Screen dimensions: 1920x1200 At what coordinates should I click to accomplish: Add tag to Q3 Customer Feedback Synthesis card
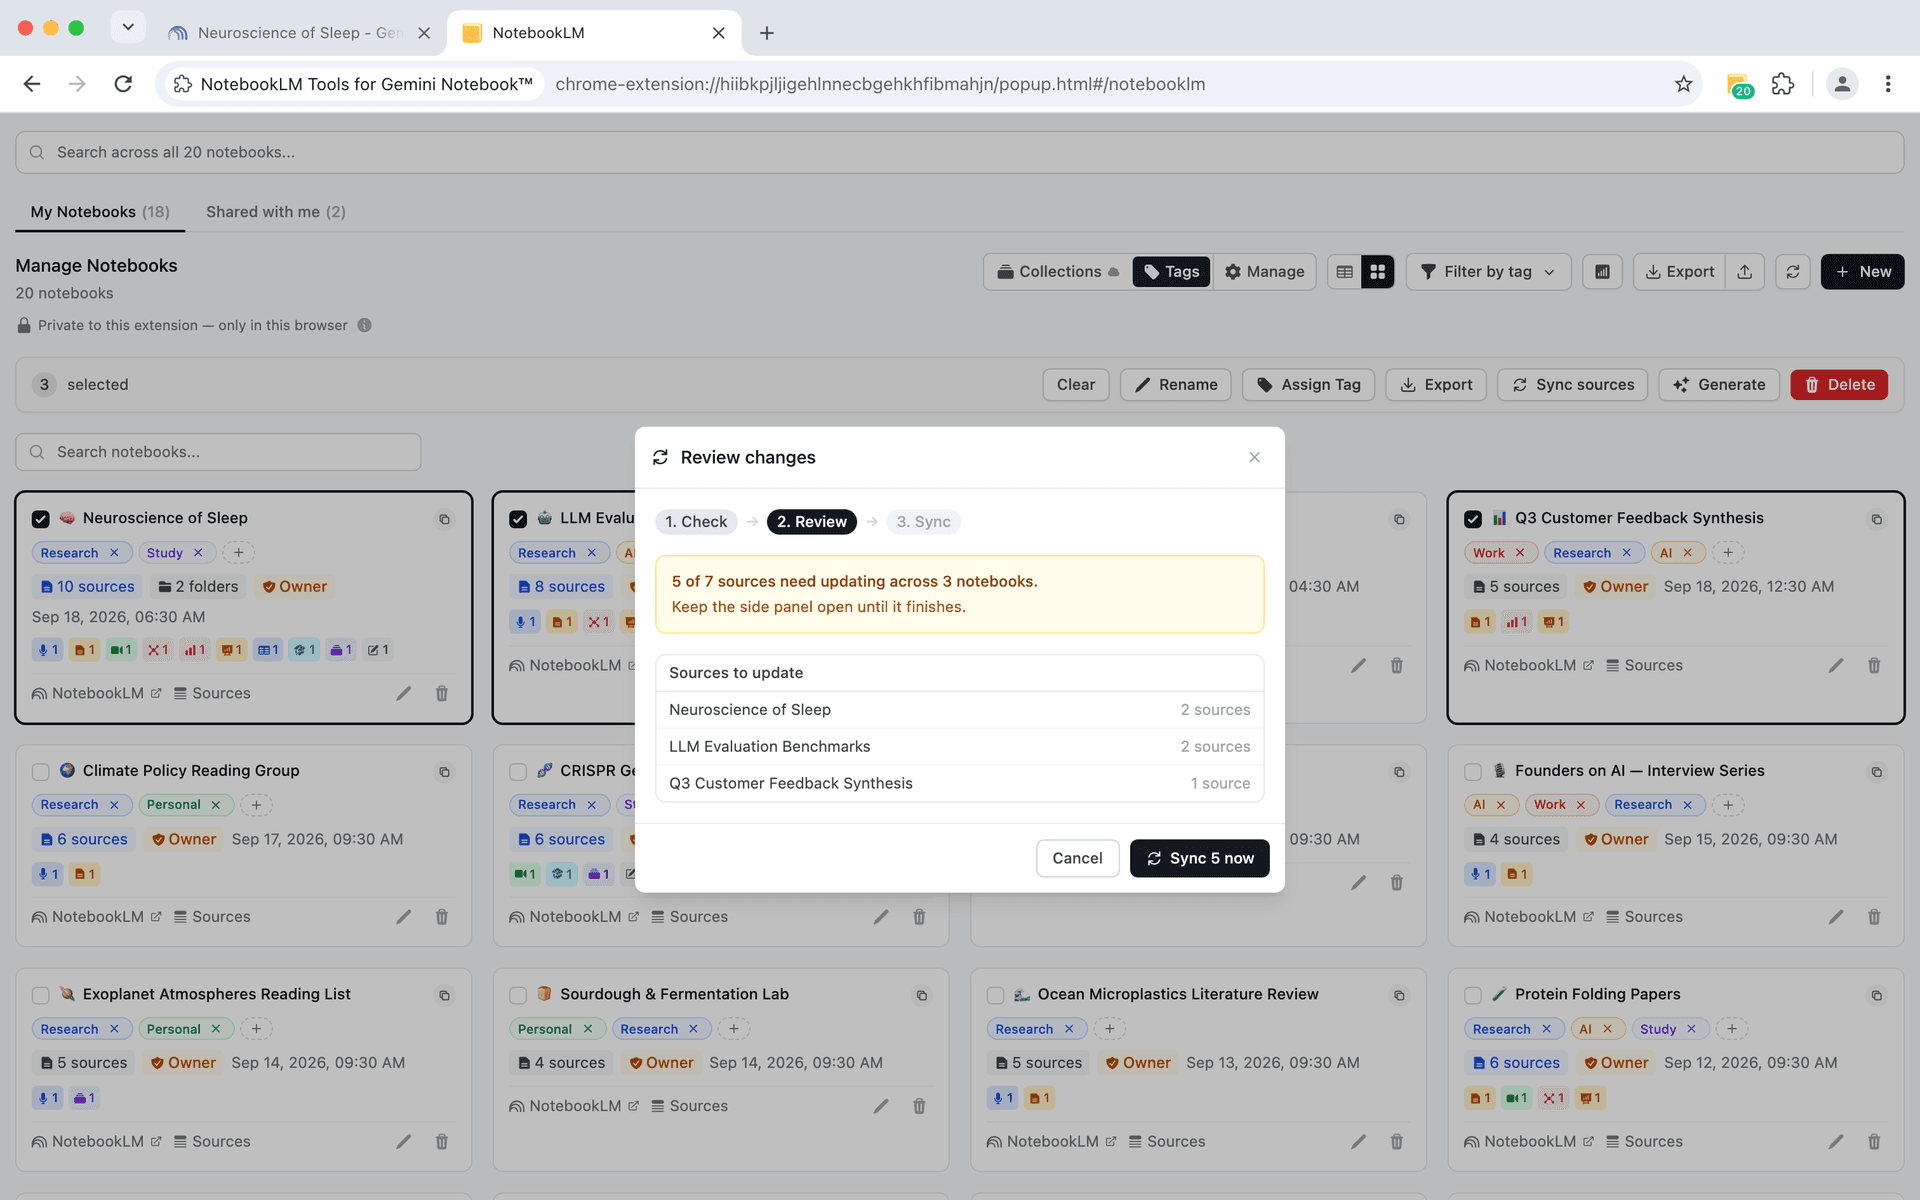1728,553
